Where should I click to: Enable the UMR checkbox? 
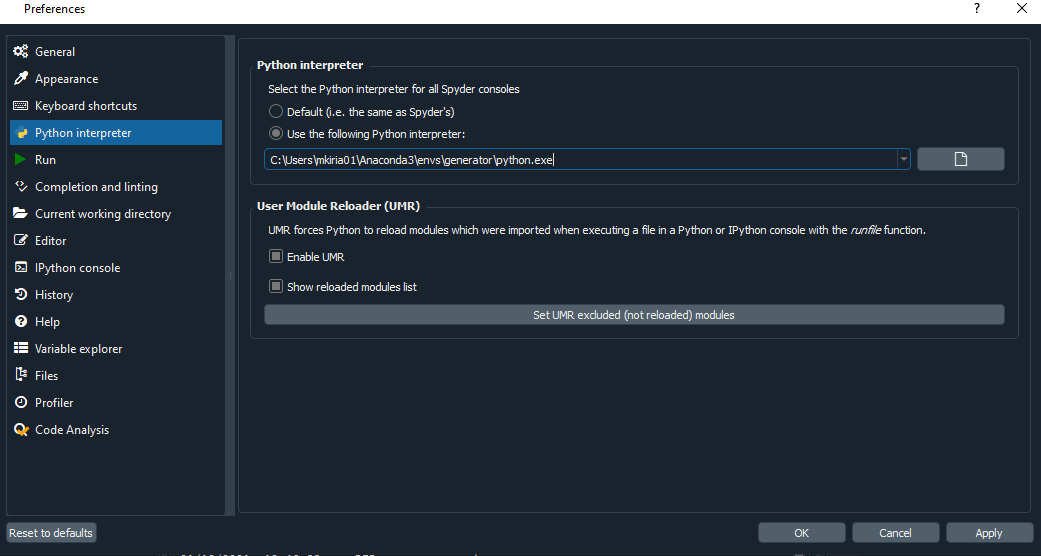(276, 257)
